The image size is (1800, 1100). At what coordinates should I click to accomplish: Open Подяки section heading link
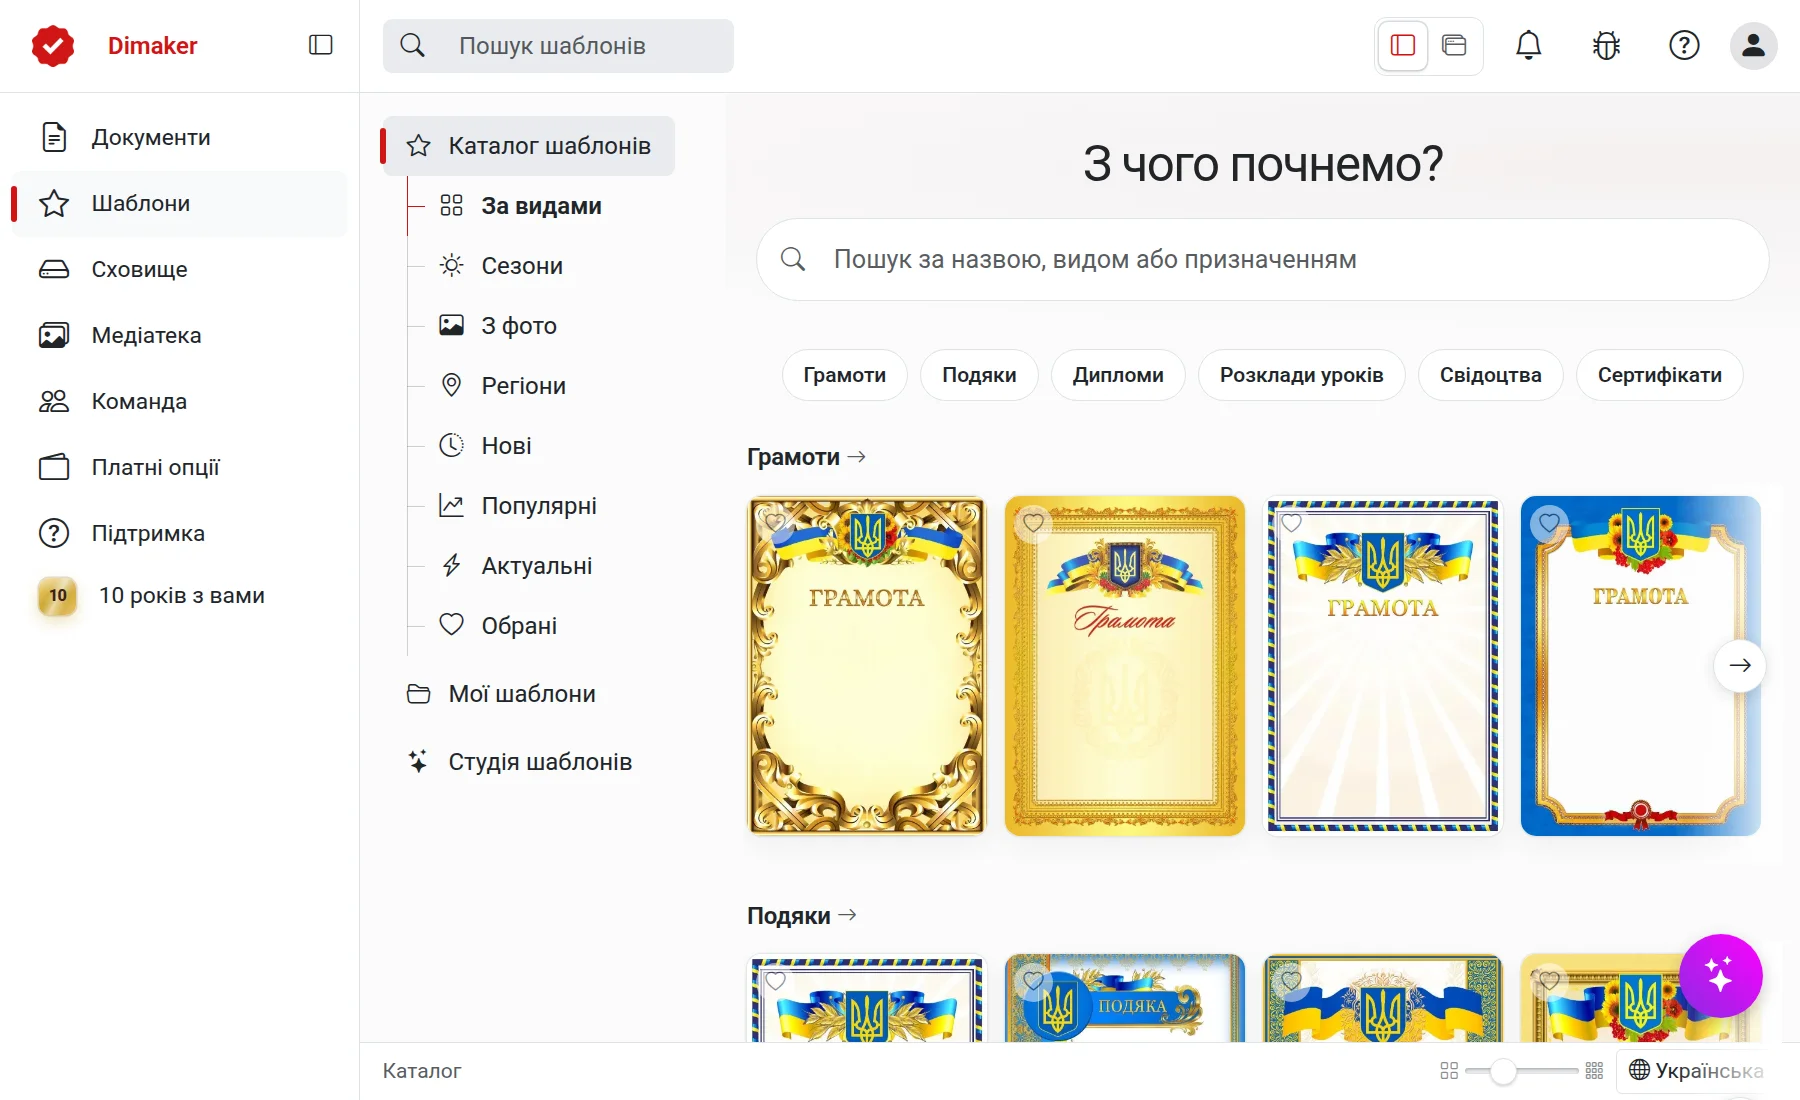801,916
